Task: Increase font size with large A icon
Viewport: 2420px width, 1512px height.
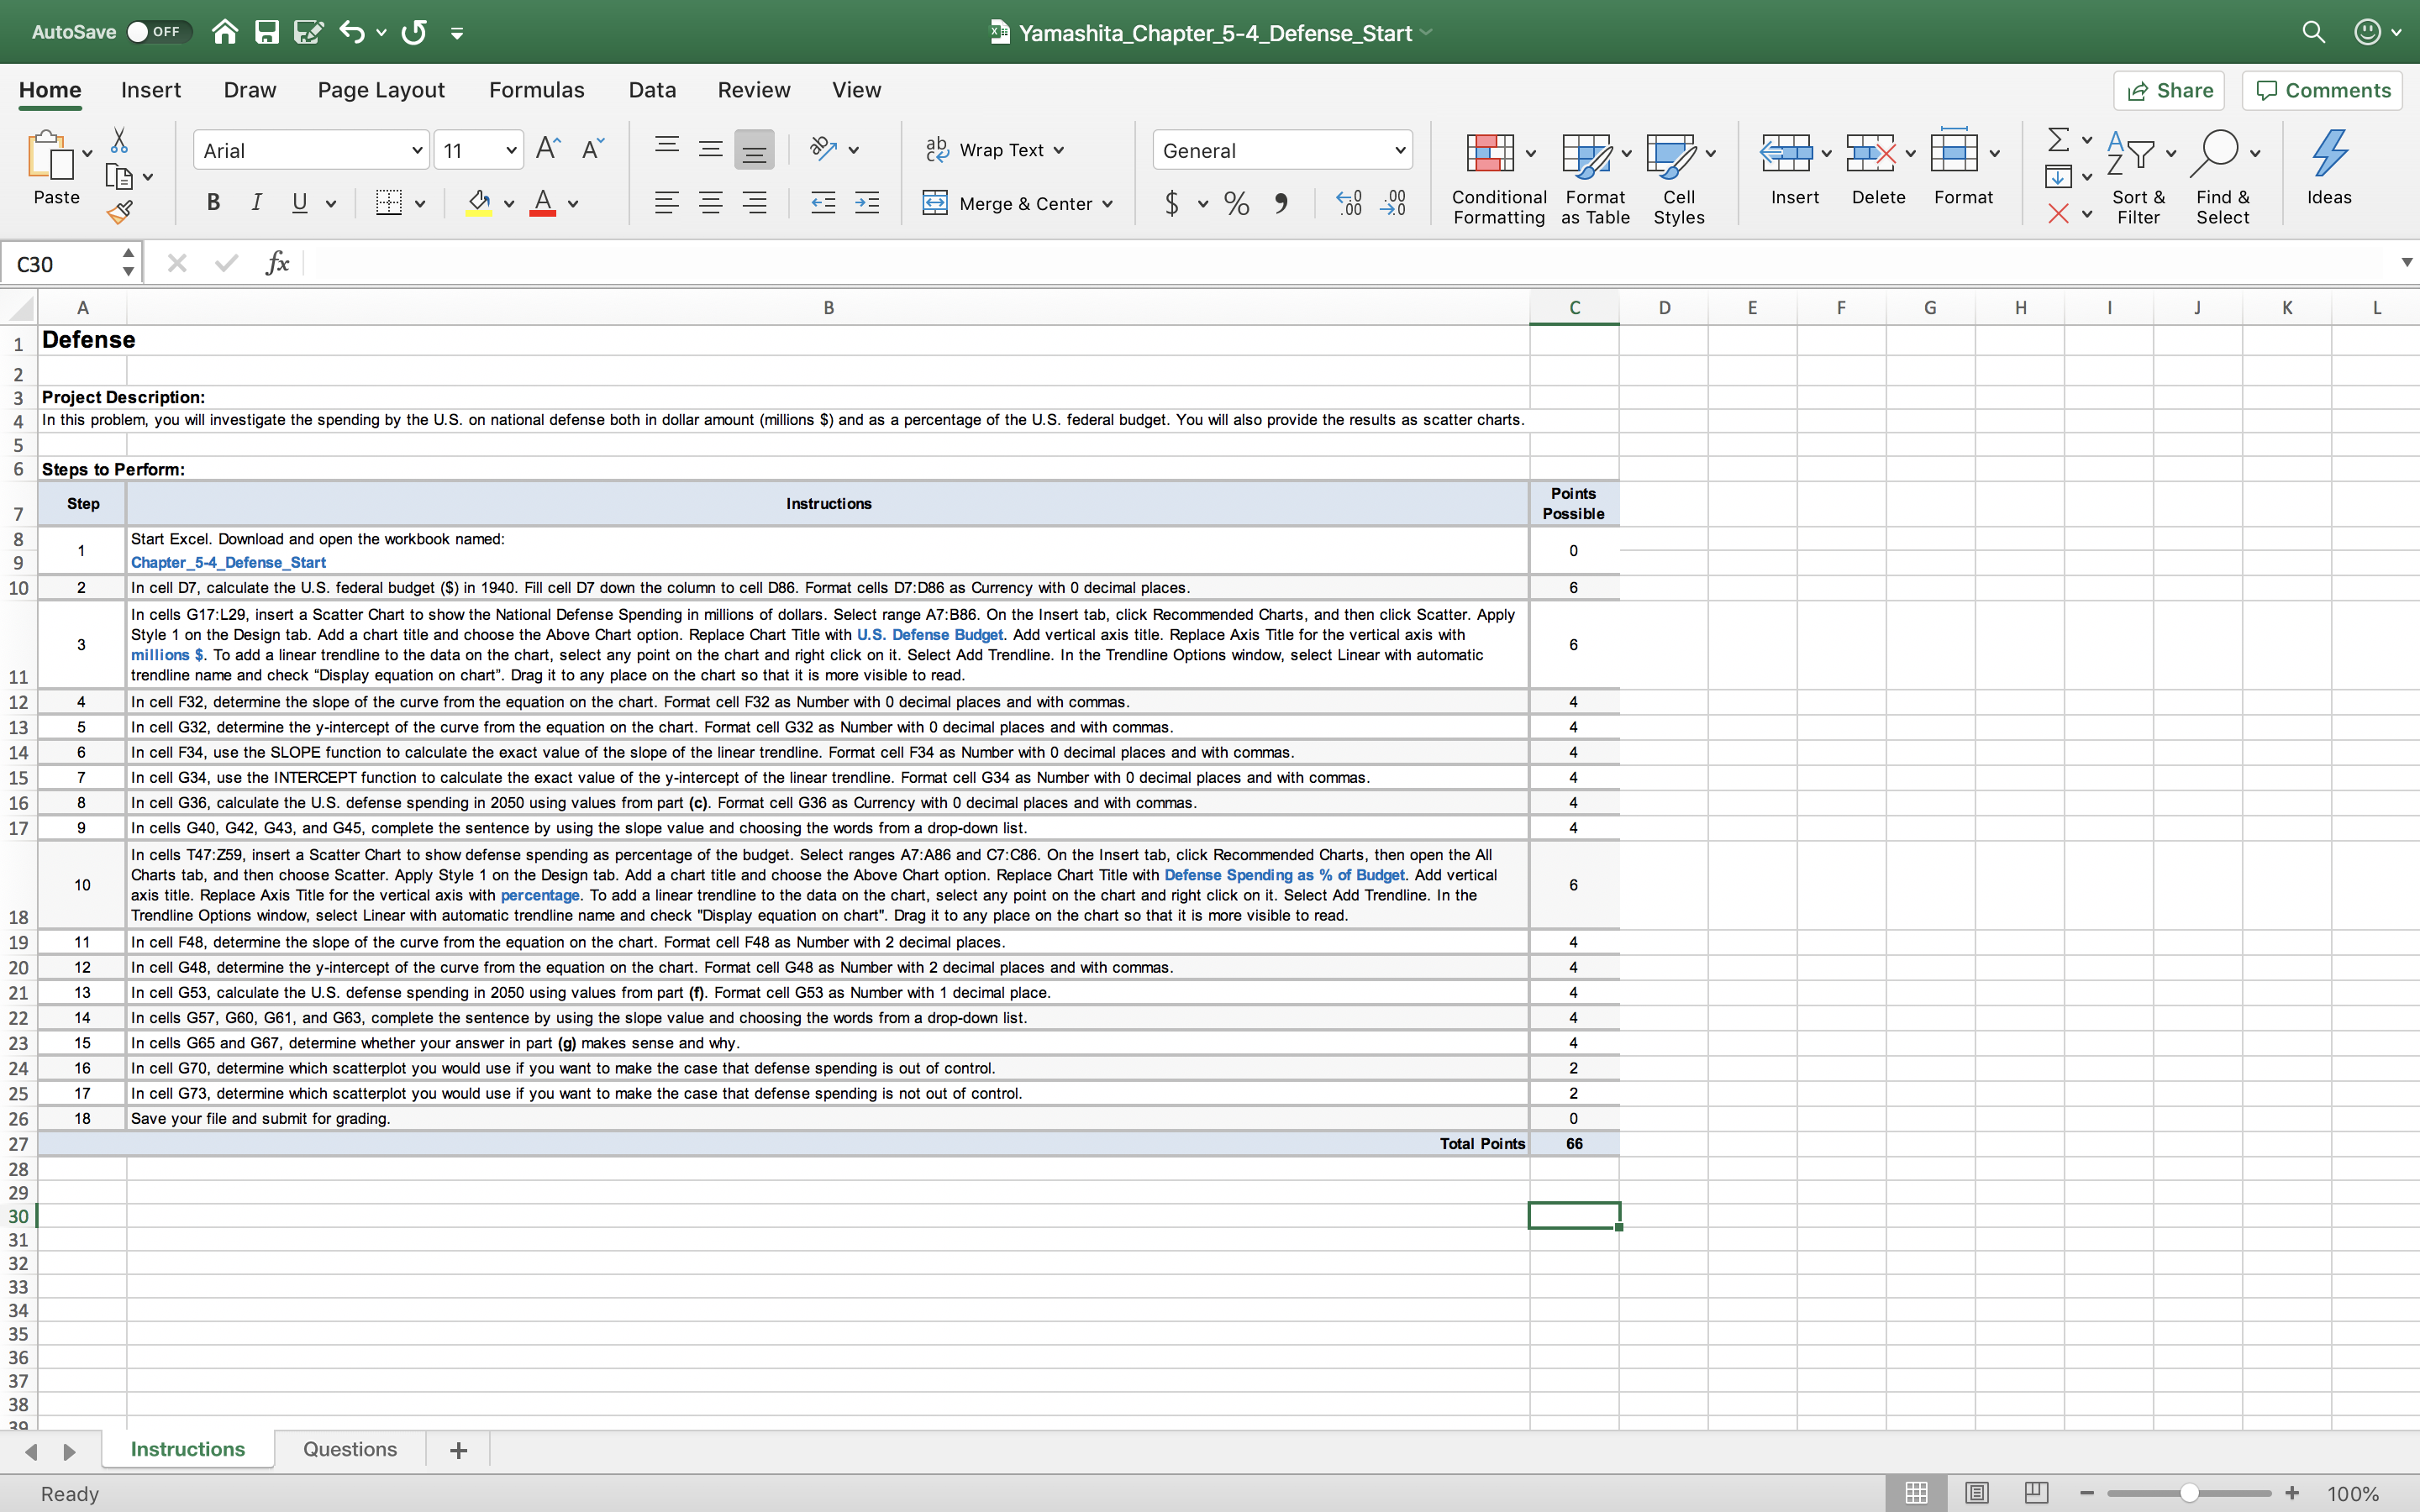Action: click(x=548, y=149)
